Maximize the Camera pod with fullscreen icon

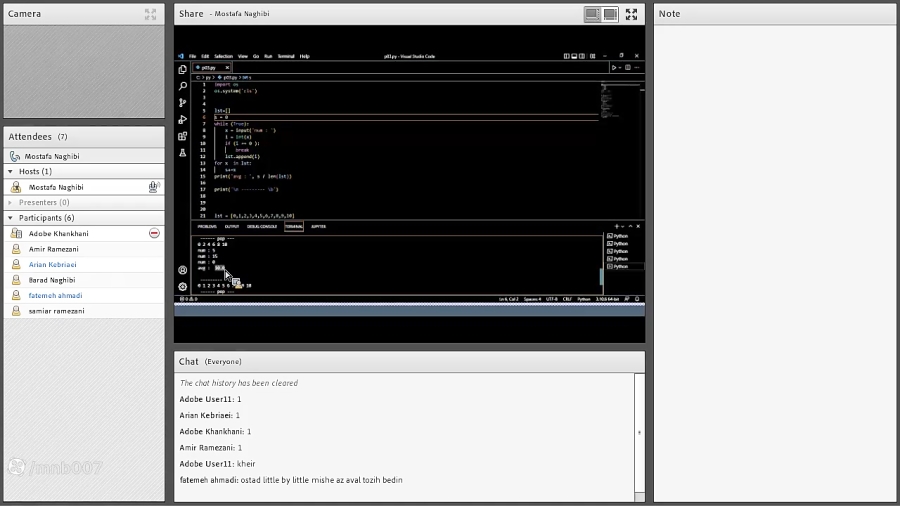tap(150, 14)
